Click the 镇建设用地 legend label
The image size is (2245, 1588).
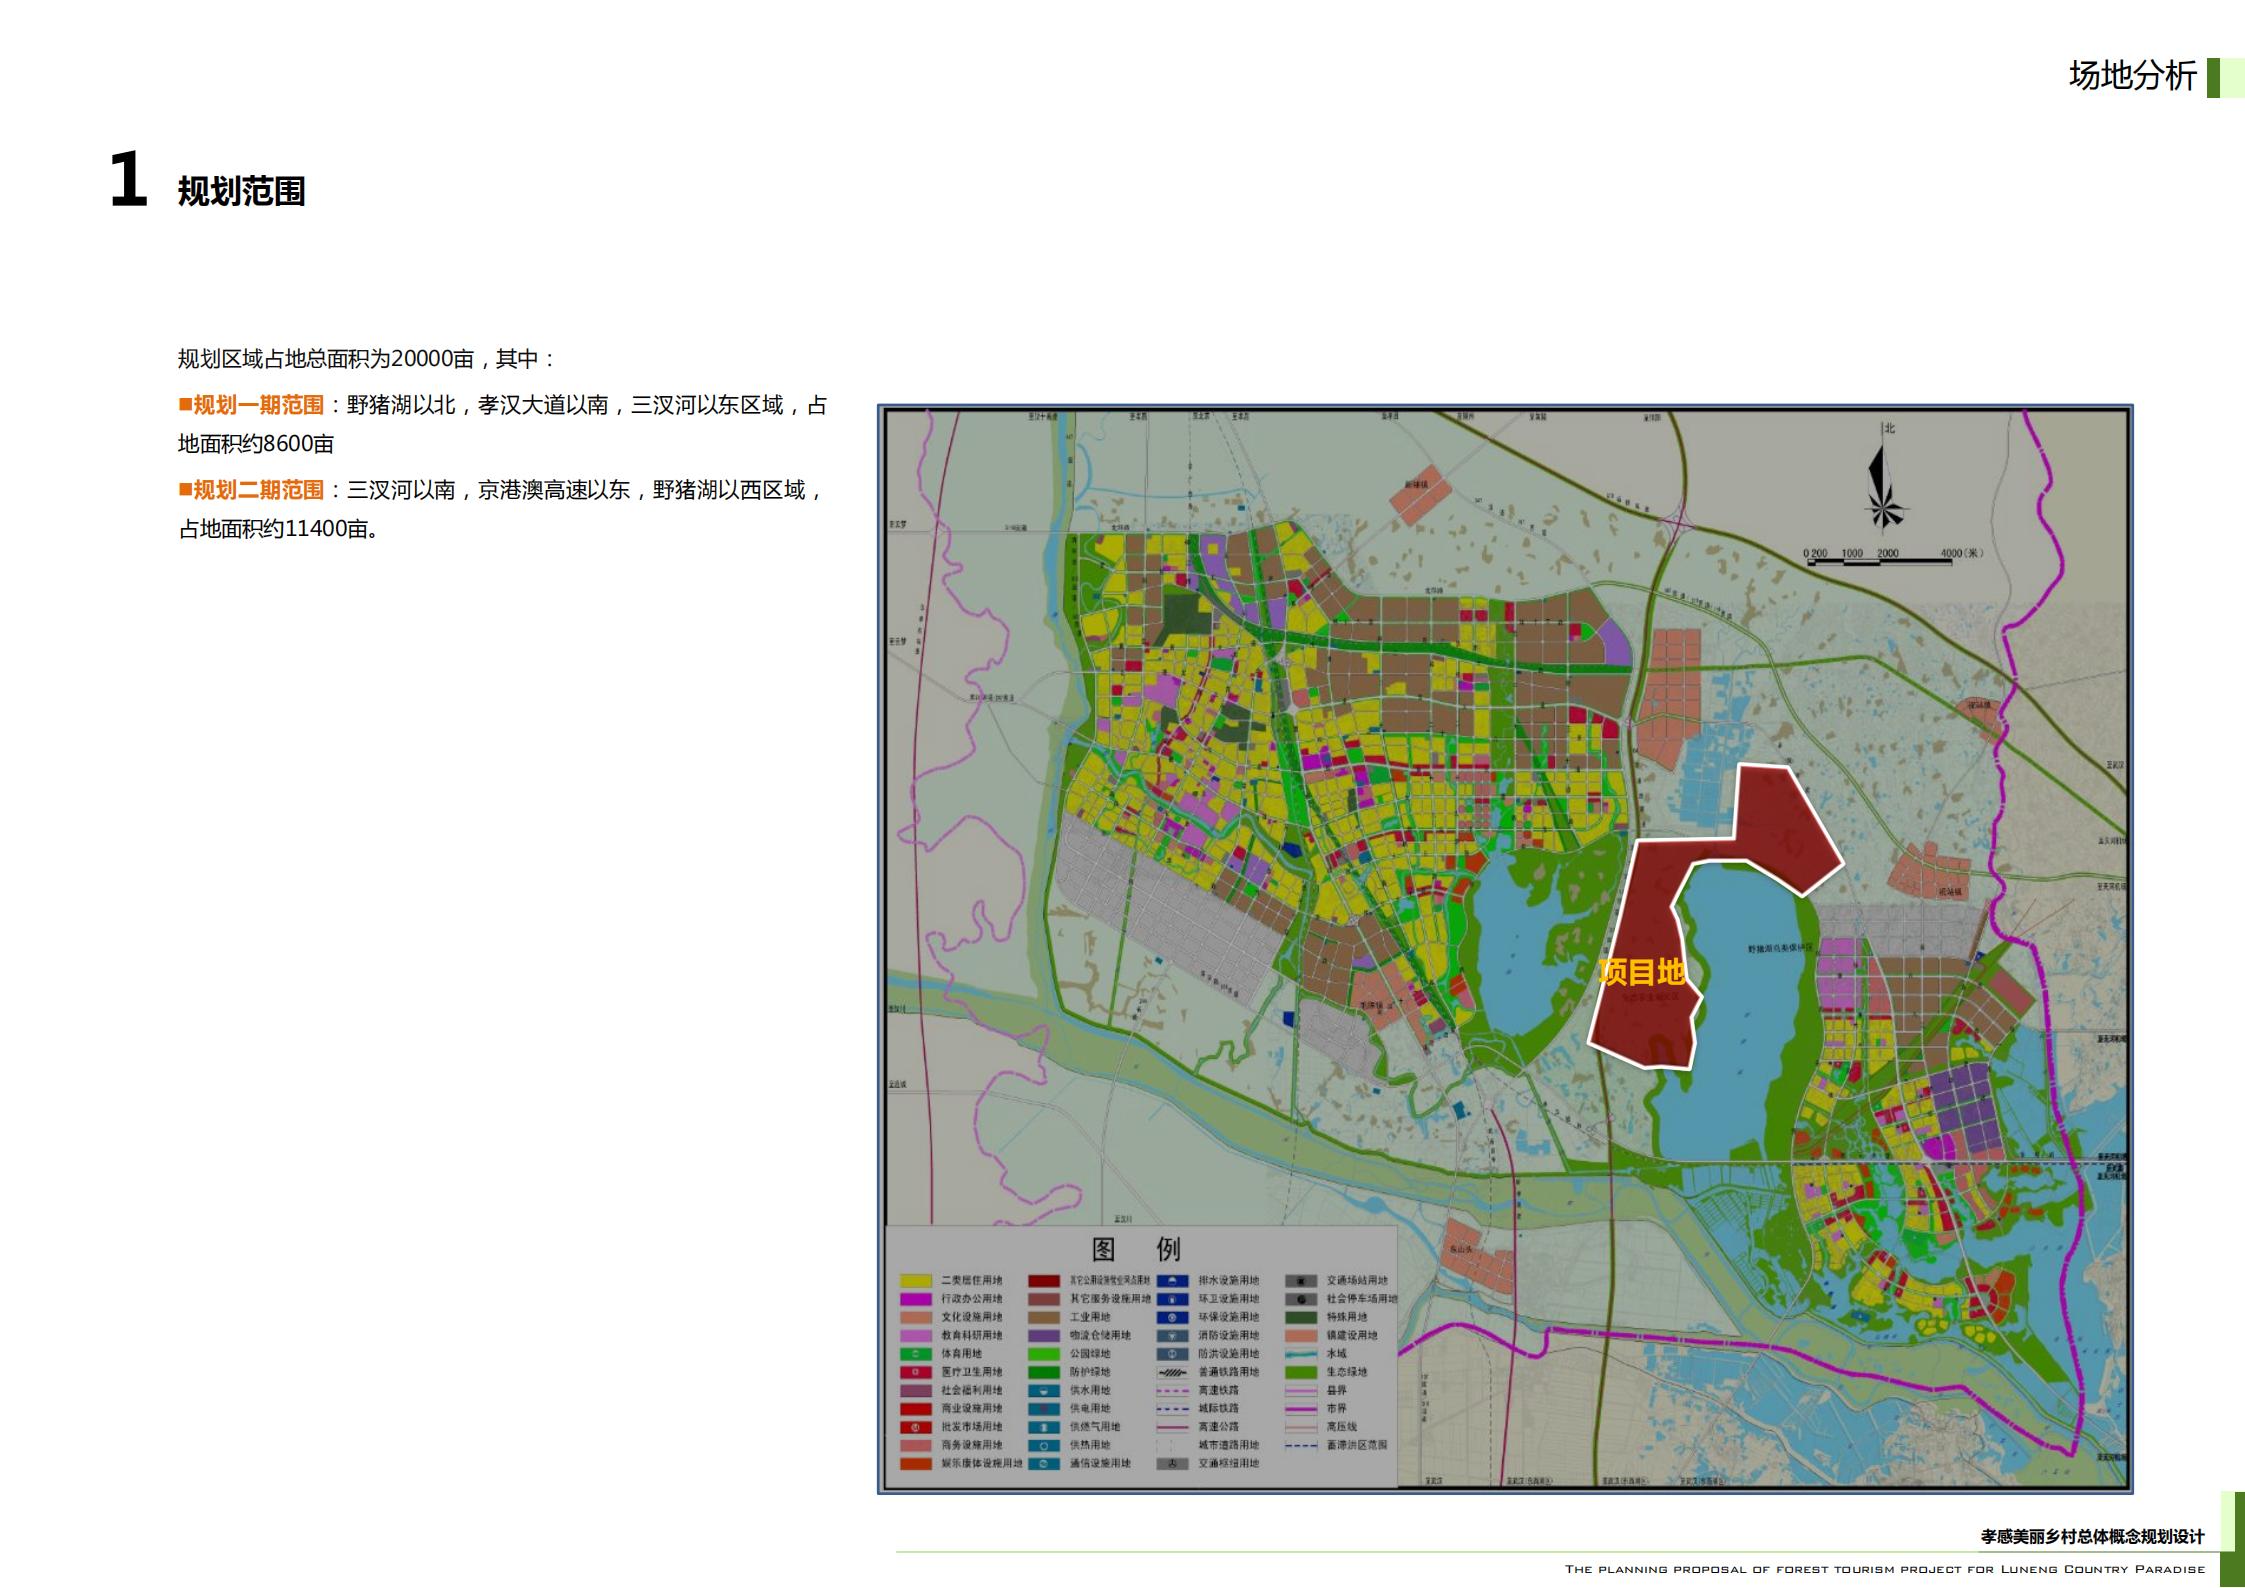tap(1352, 1336)
